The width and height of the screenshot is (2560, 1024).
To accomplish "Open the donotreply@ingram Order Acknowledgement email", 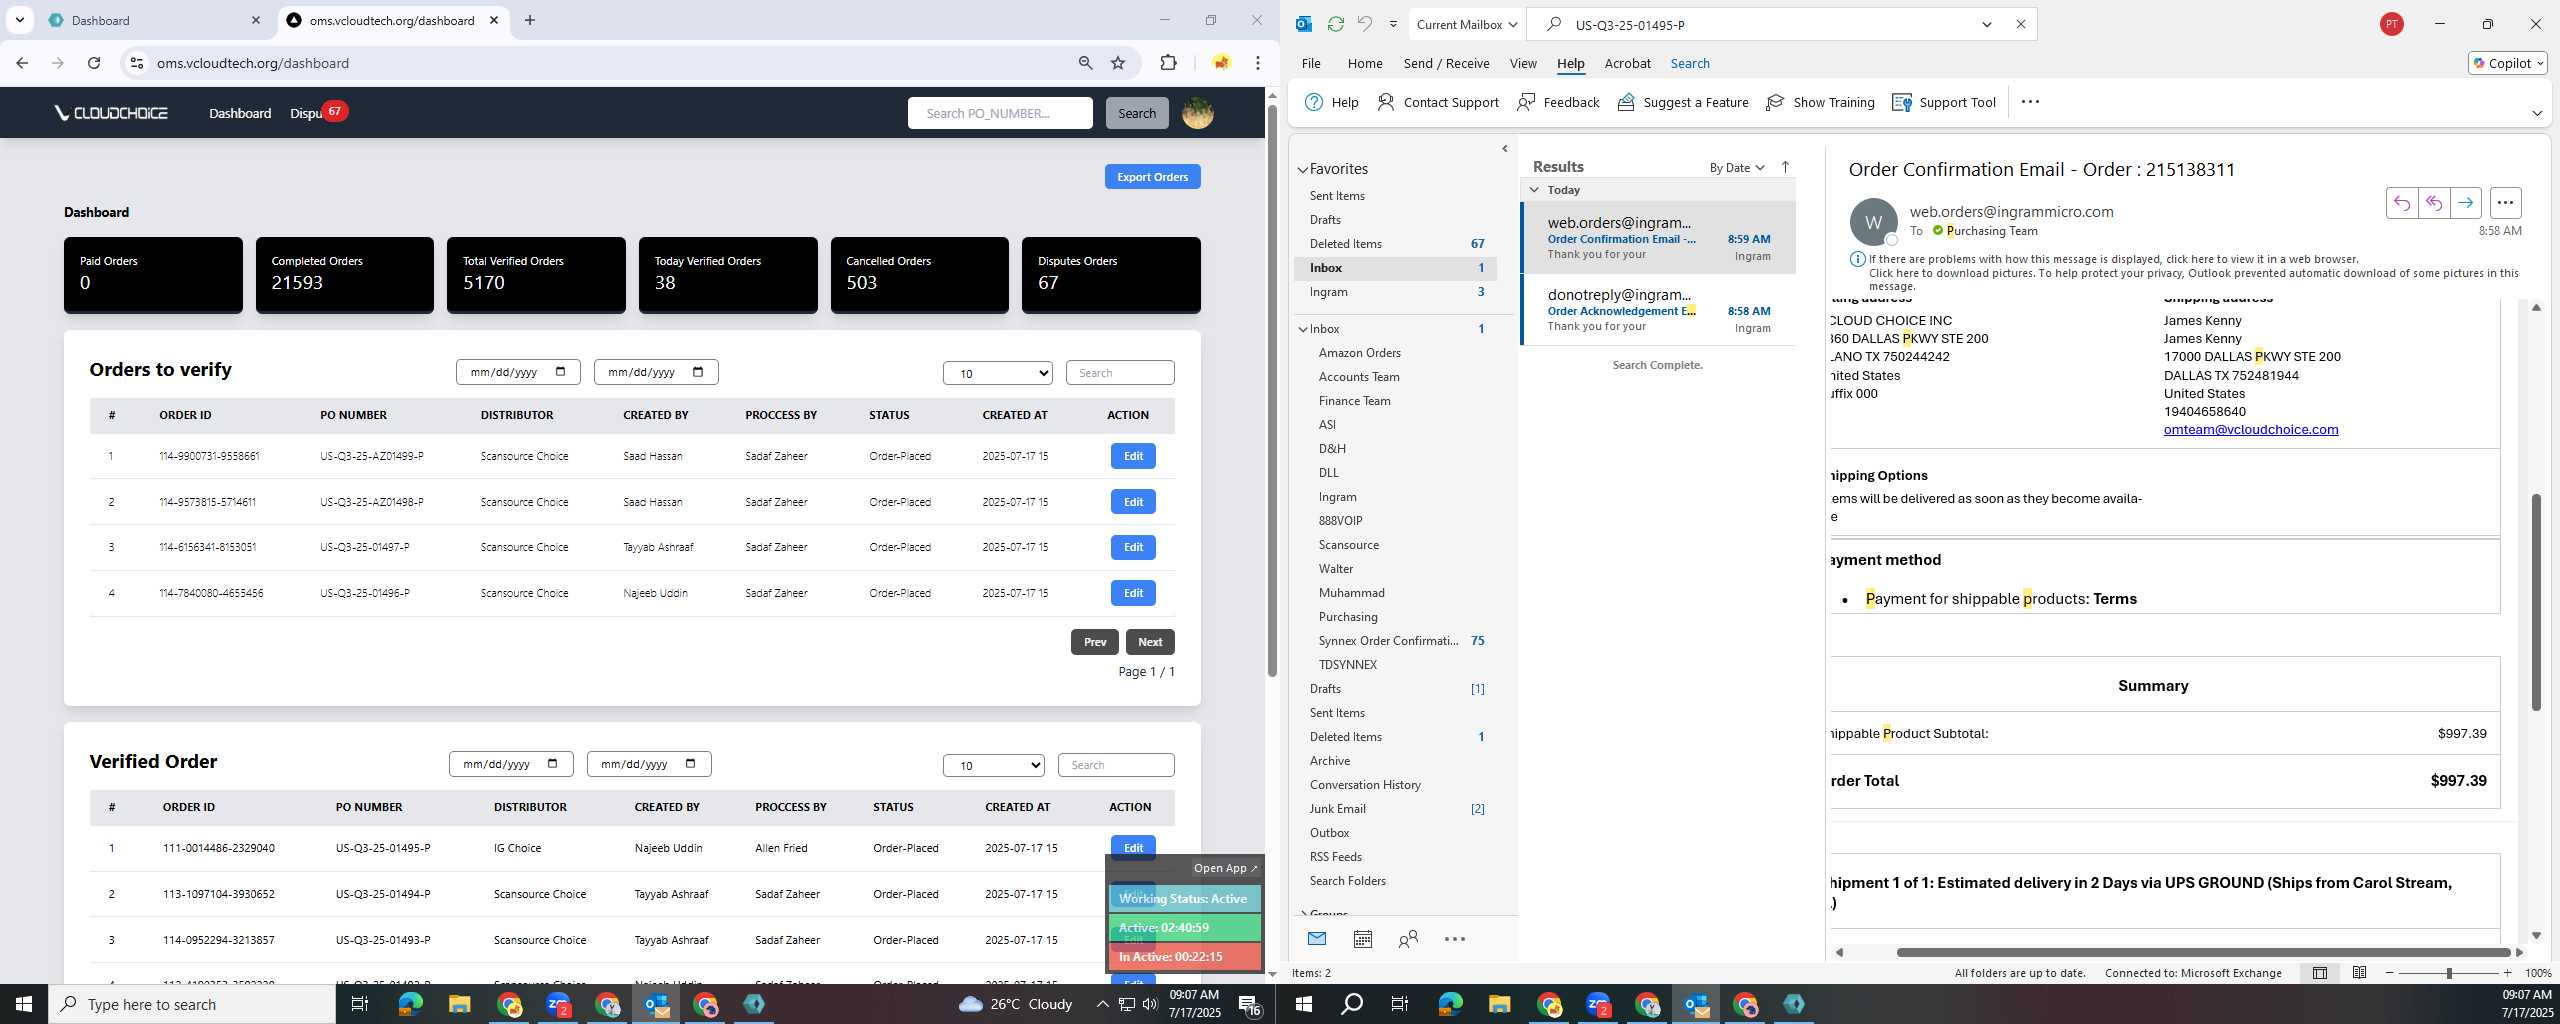I will [1658, 310].
